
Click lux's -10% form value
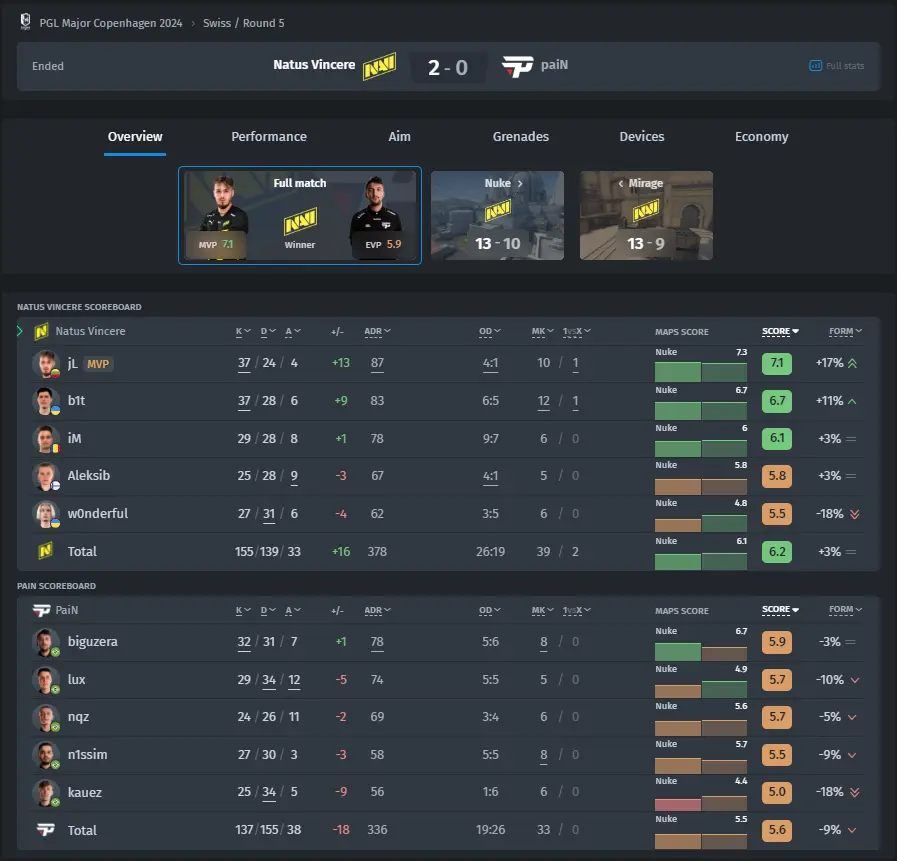tap(830, 680)
